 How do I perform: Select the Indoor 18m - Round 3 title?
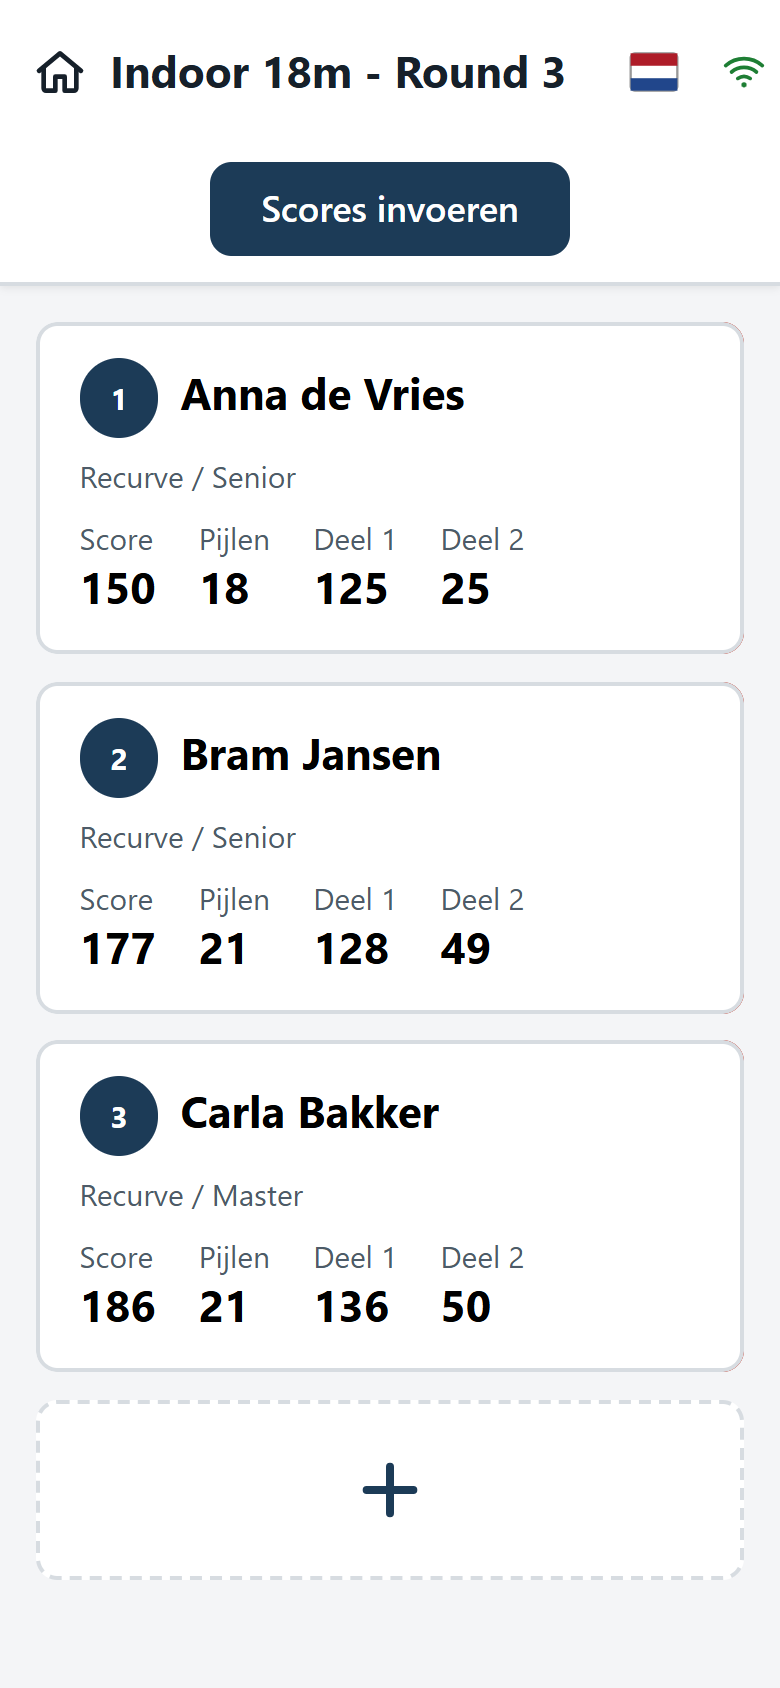point(338,73)
